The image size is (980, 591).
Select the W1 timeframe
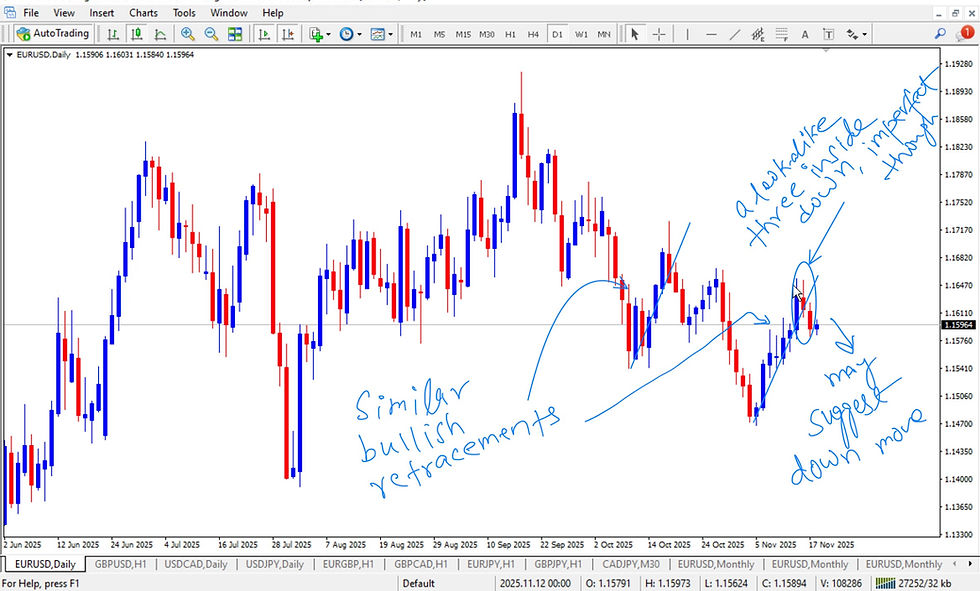(x=581, y=34)
